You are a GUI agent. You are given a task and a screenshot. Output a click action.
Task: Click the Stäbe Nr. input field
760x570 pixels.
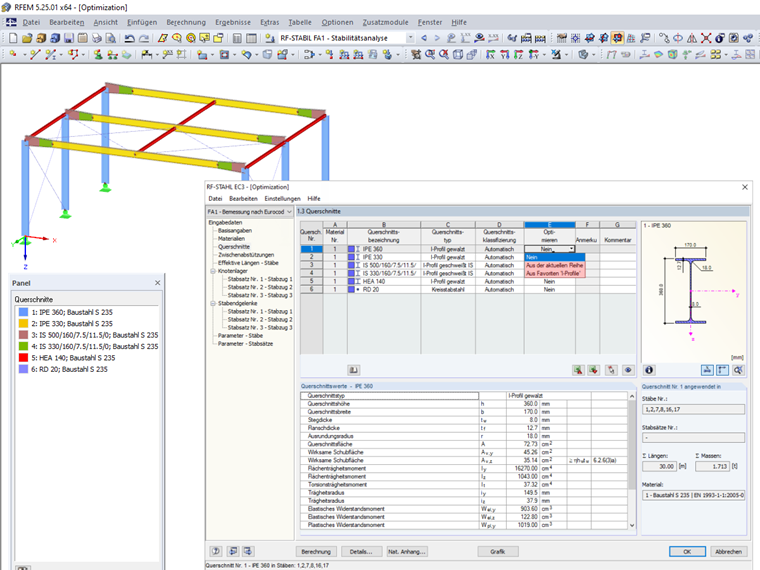click(693, 410)
